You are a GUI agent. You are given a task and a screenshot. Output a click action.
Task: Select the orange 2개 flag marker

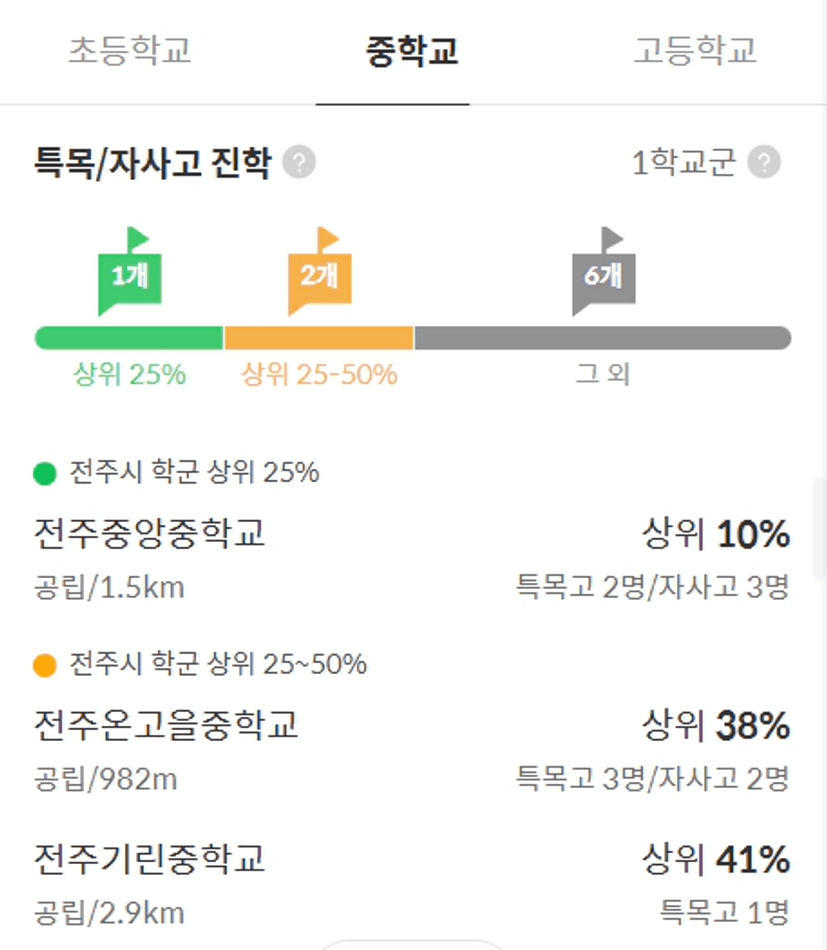coord(320,271)
